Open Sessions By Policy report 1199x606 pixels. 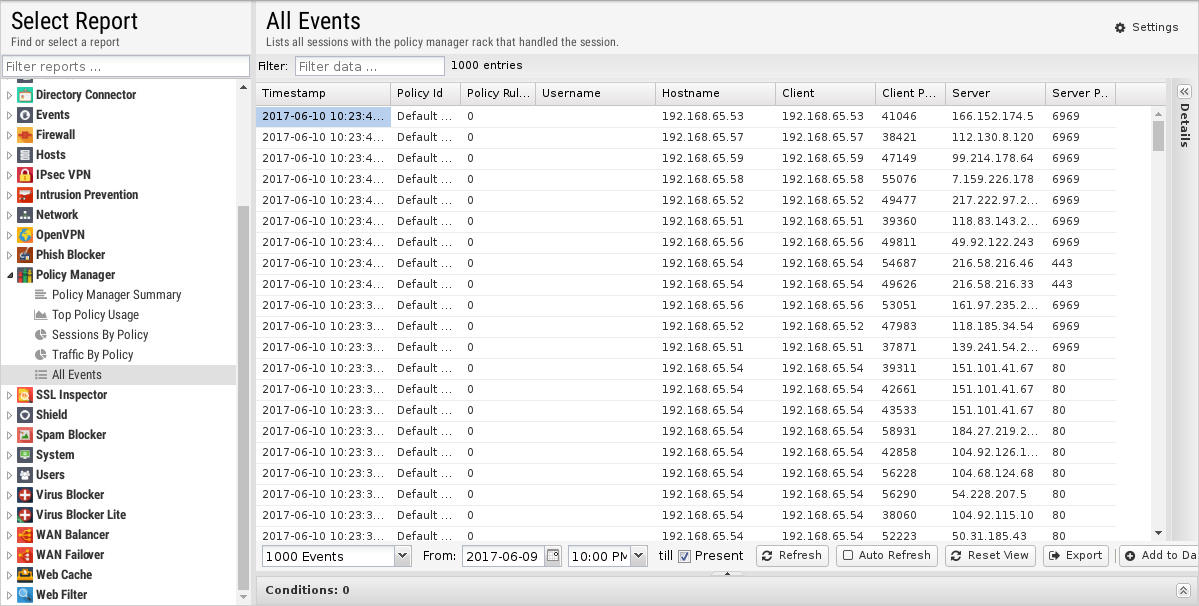point(100,334)
